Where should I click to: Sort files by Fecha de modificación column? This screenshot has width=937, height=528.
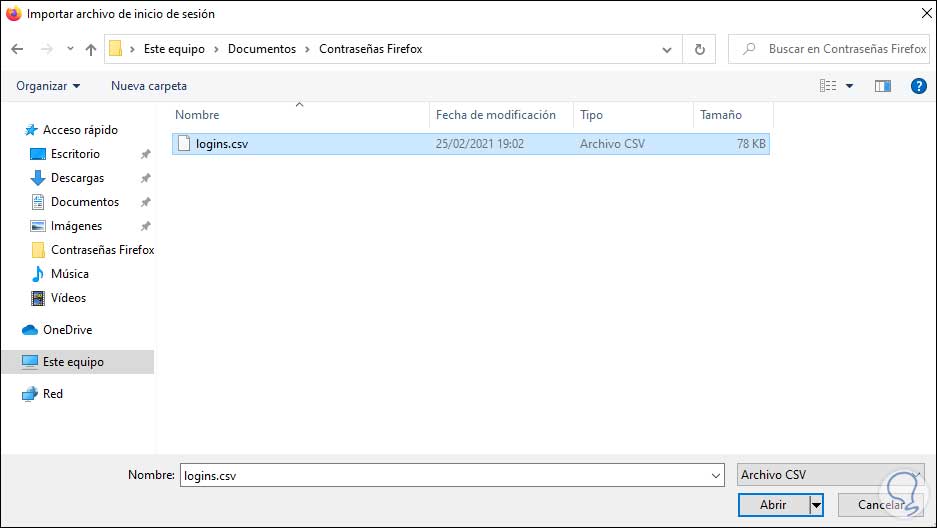pos(496,115)
